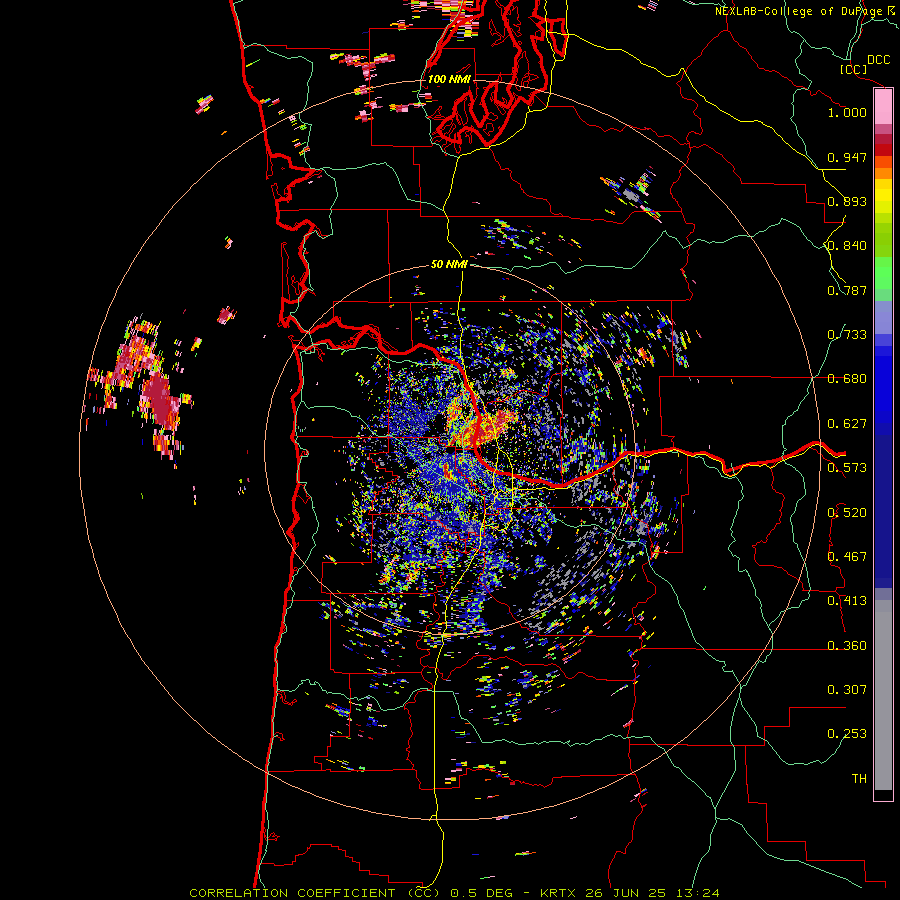Click the 0.627 scale value
The image size is (900, 900).
pos(847,424)
